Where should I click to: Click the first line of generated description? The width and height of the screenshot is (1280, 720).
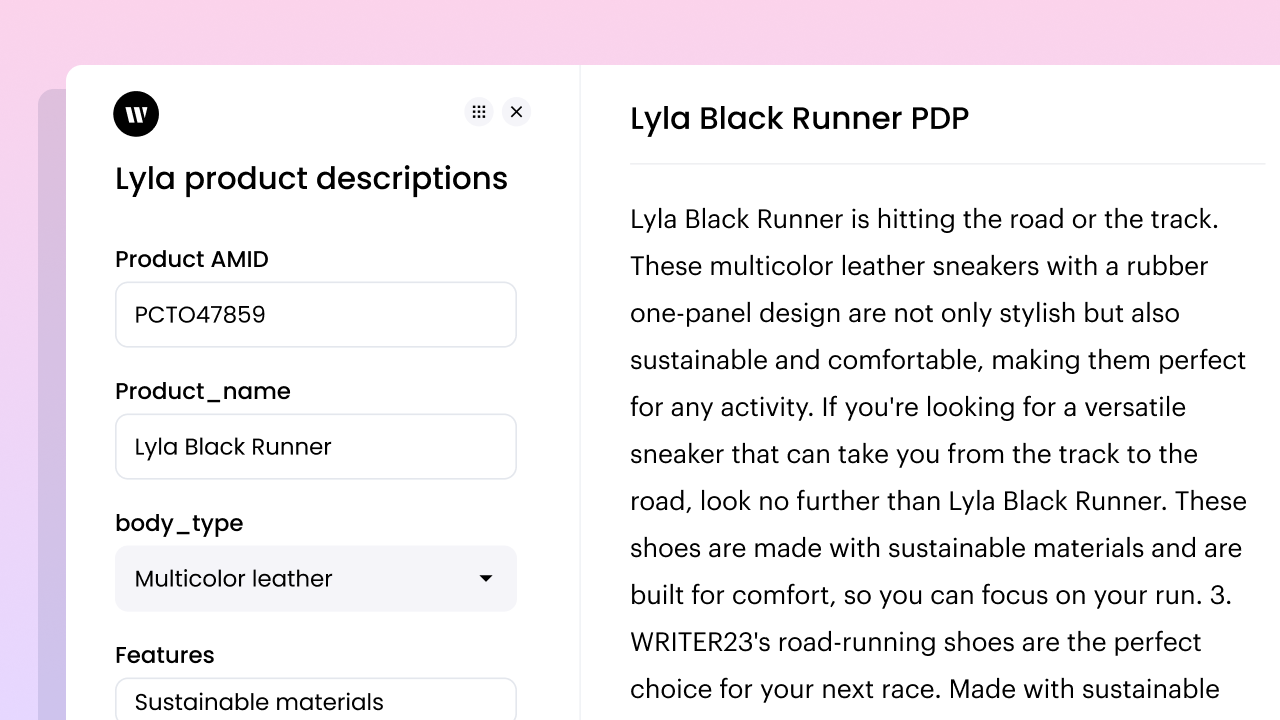click(924, 219)
